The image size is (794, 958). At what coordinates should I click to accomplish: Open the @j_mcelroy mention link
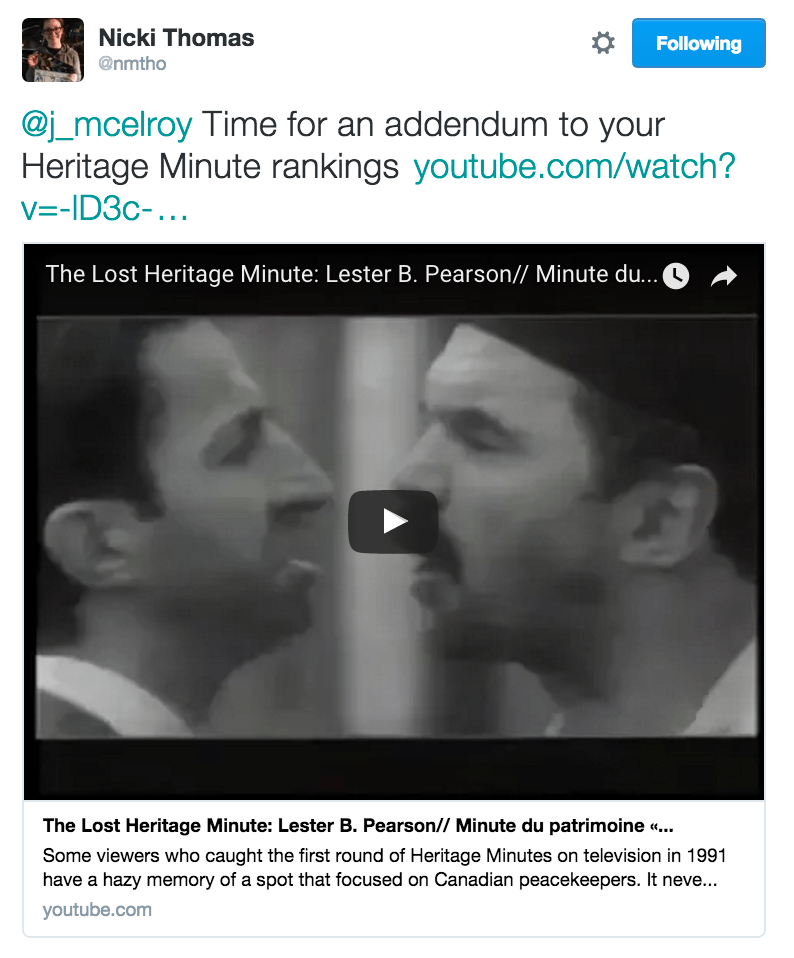pyautogui.click(x=107, y=125)
